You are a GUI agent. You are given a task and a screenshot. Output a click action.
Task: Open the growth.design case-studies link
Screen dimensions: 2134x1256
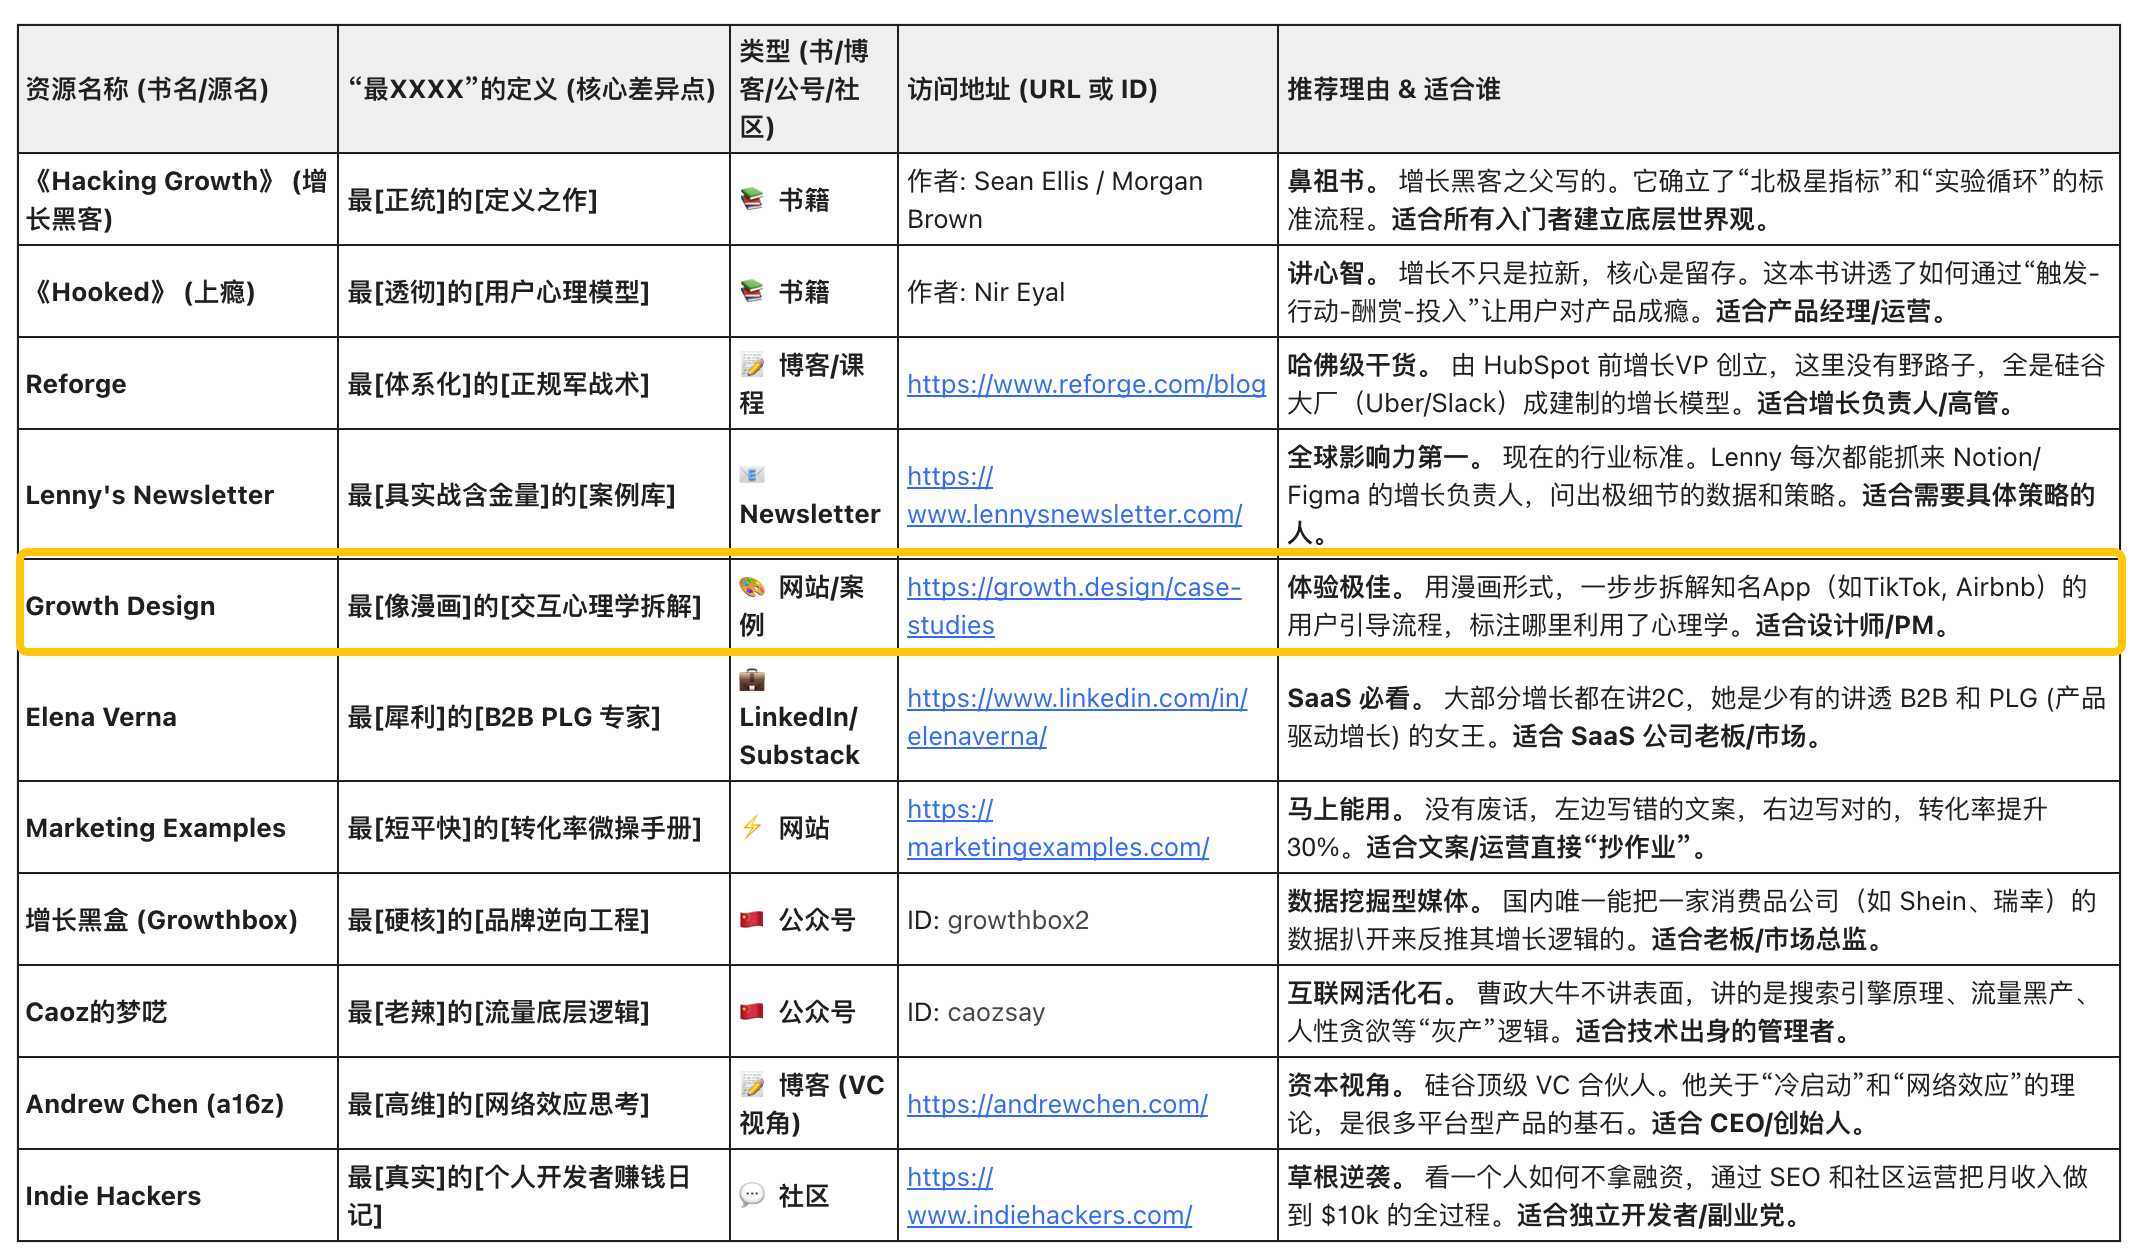1073,587
